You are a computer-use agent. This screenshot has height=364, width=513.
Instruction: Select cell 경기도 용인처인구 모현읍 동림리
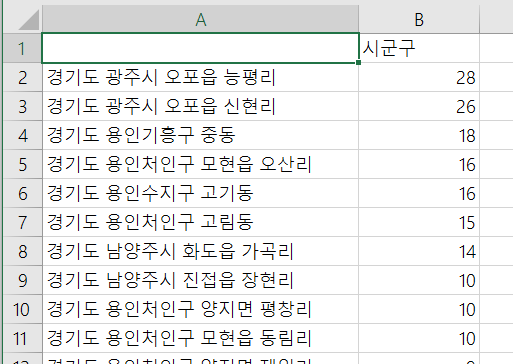[200, 338]
